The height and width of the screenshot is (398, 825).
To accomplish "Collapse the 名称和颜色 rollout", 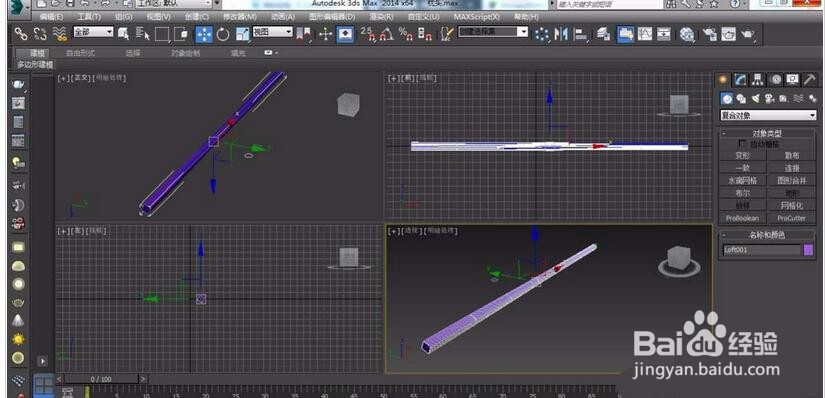I will pos(767,235).
